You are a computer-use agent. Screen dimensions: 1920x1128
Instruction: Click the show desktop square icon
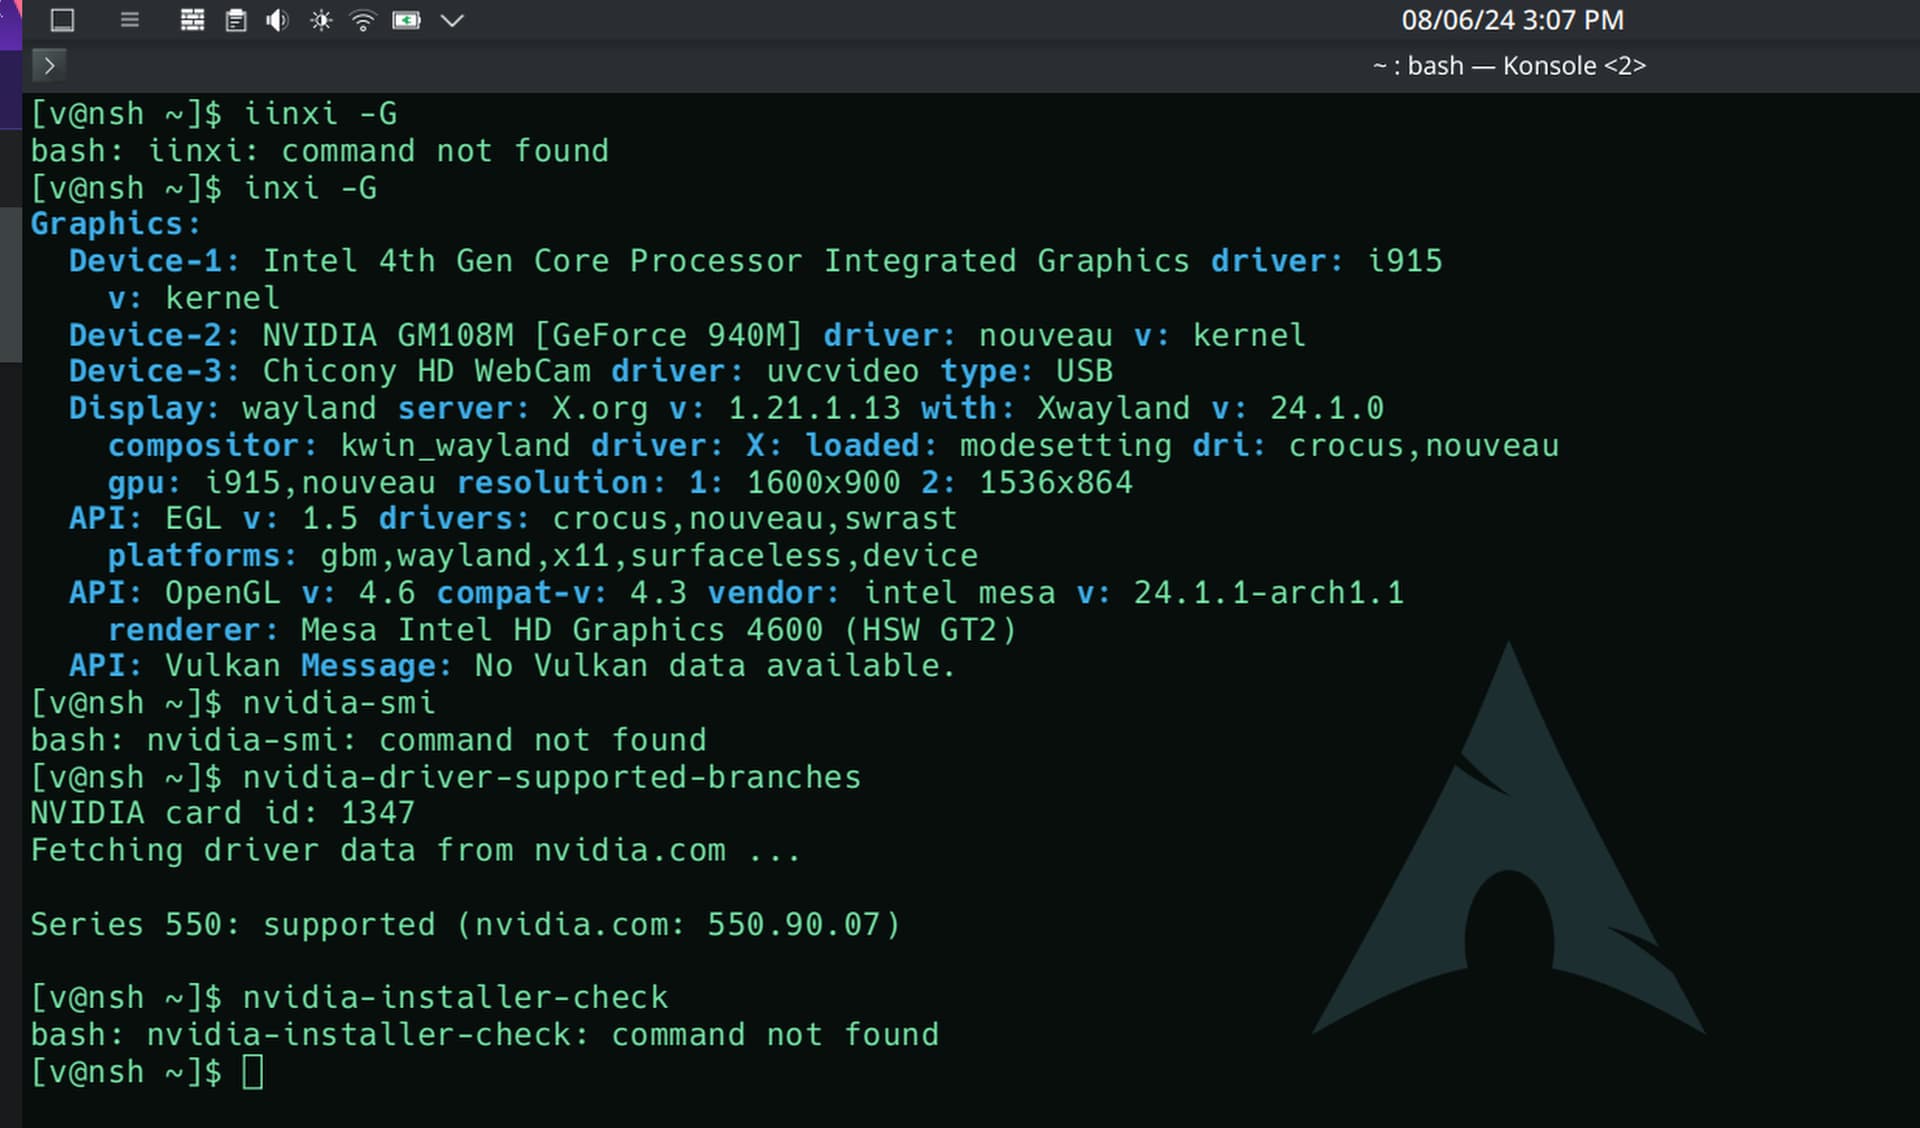click(x=62, y=20)
